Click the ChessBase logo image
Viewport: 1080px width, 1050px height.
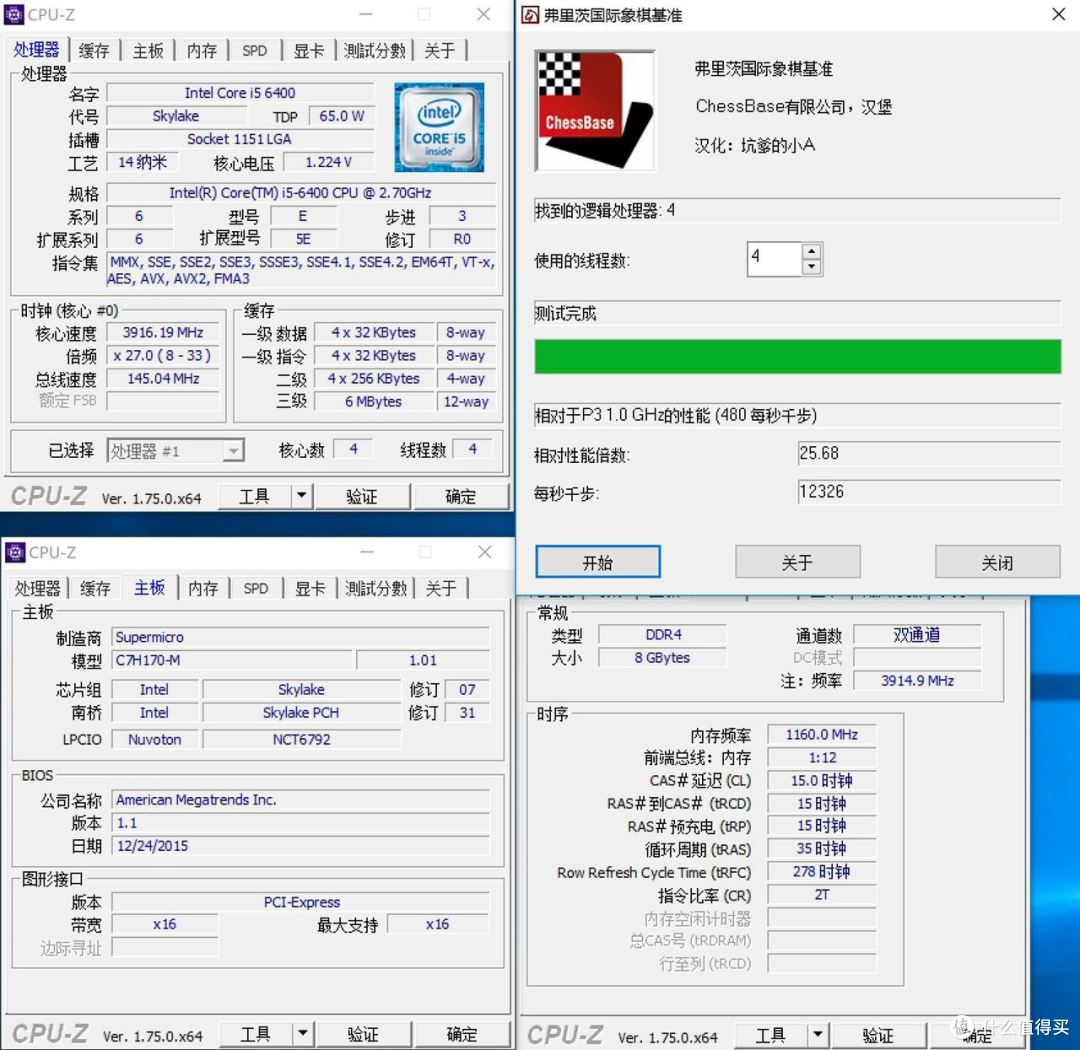click(595, 111)
